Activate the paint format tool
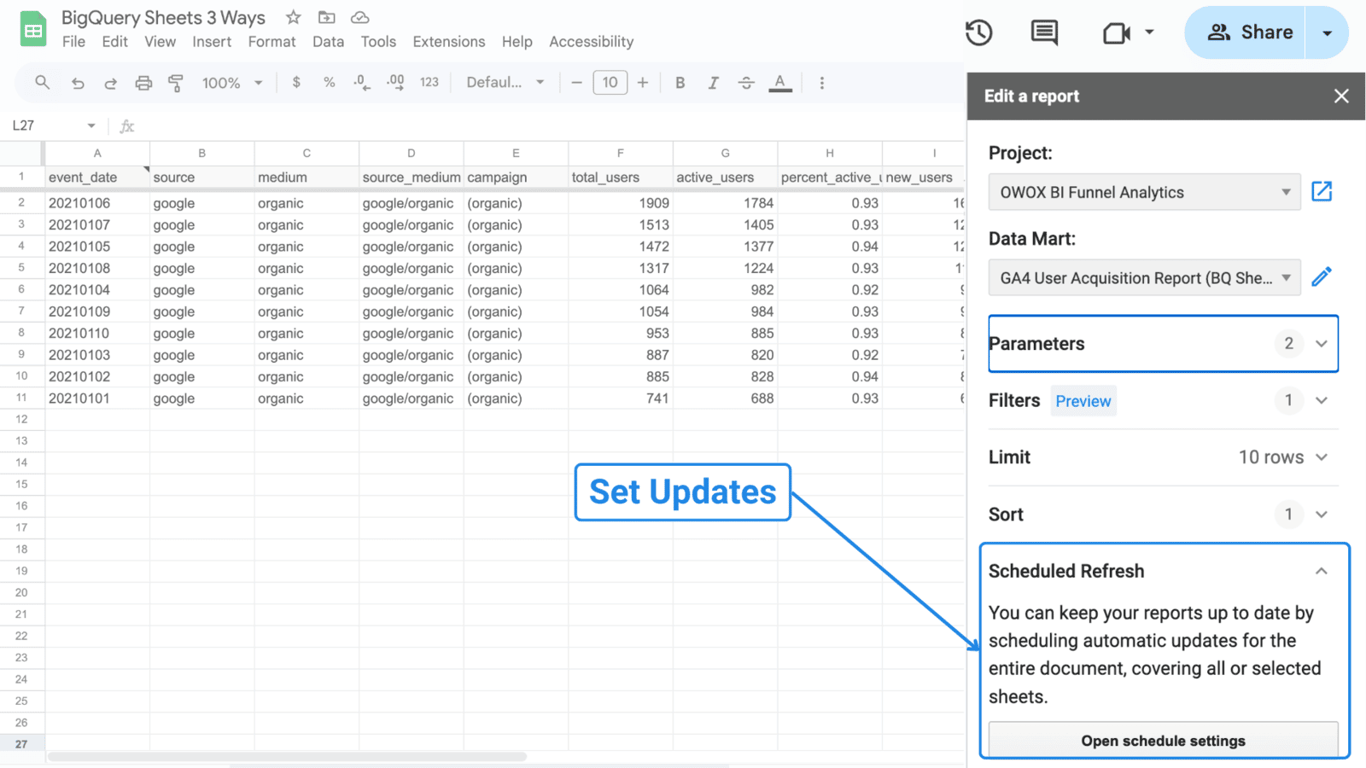1366x768 pixels. pos(176,83)
